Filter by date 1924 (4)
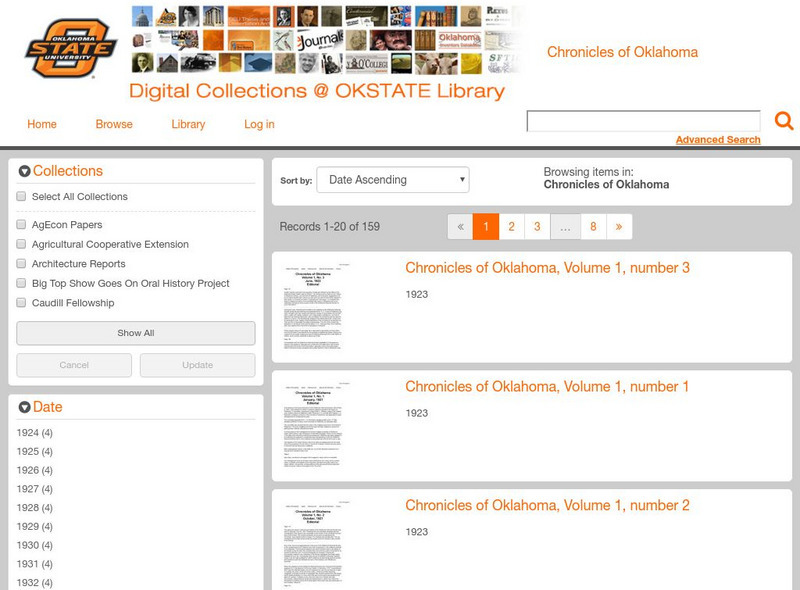Viewport: 800px width, 590px height. coord(35,433)
